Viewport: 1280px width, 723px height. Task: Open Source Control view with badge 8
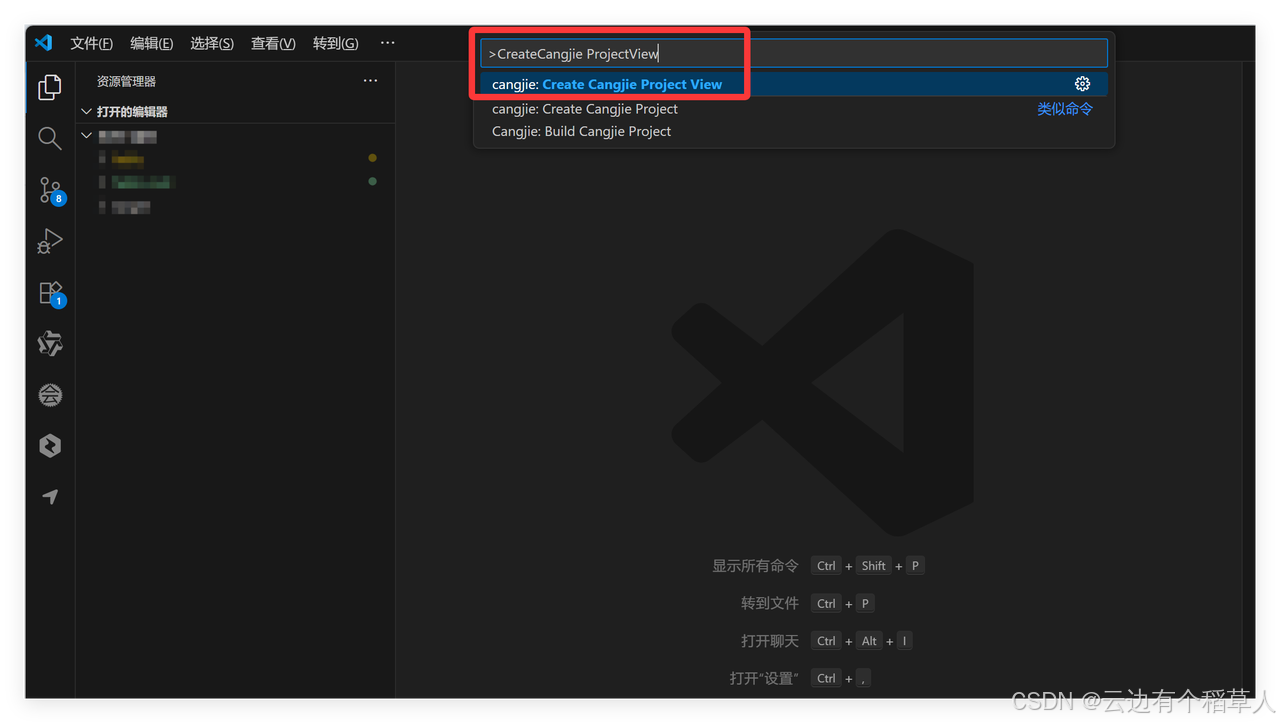[x=50, y=190]
